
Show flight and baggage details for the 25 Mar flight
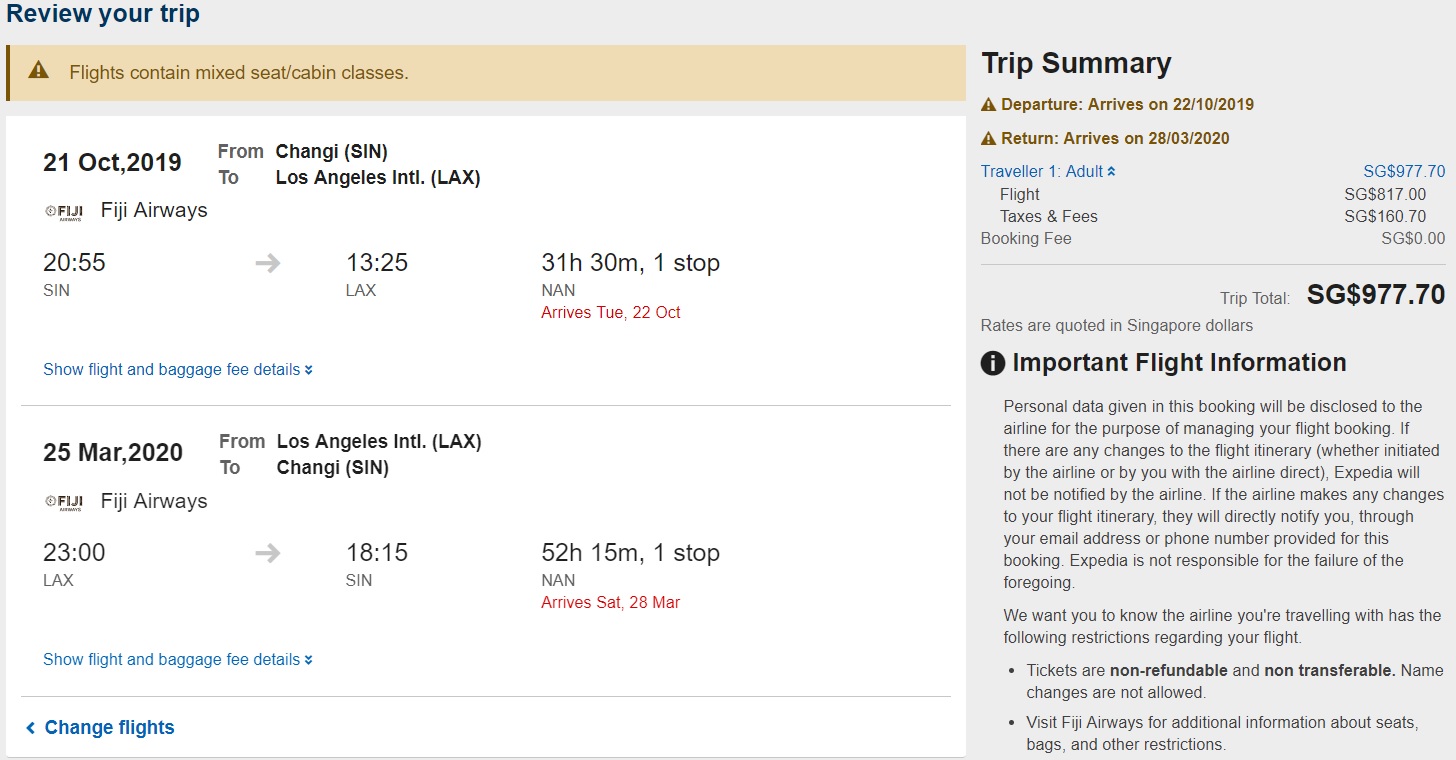(177, 660)
